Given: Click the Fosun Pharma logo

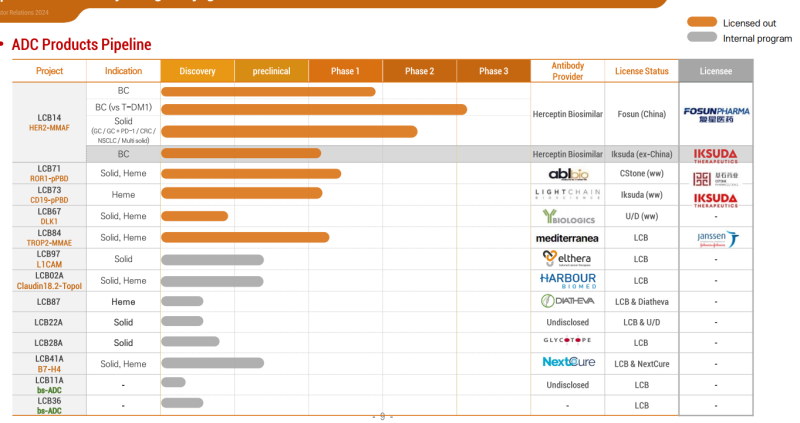Looking at the screenshot, I should pos(716,115).
